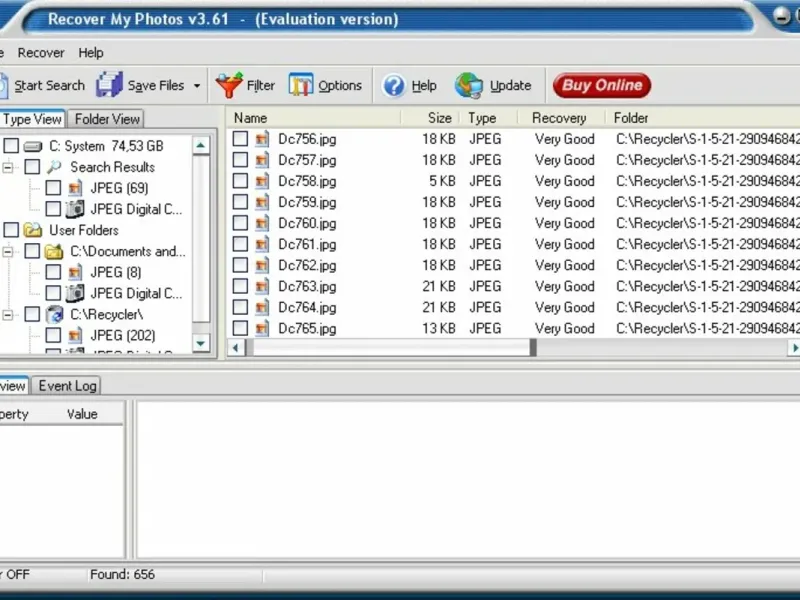Click the User Folders folder icon
This screenshot has width=800, height=600.
(33, 230)
